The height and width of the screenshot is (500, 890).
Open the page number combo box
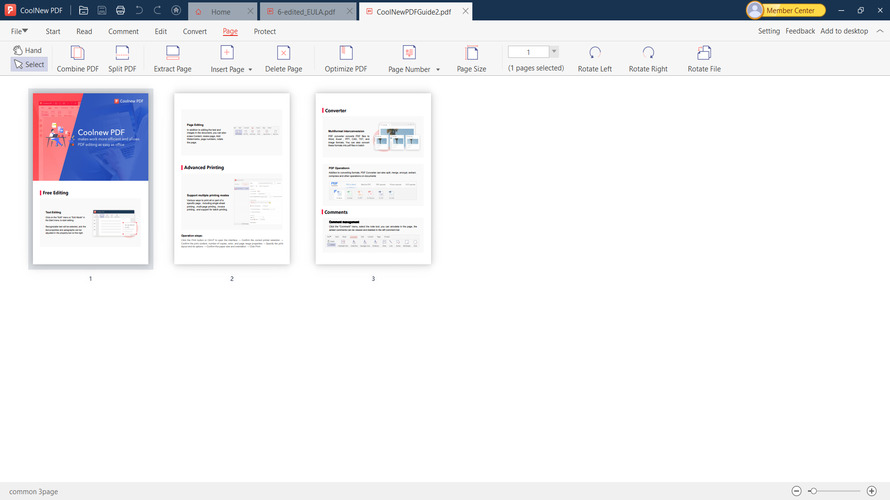(x=554, y=51)
